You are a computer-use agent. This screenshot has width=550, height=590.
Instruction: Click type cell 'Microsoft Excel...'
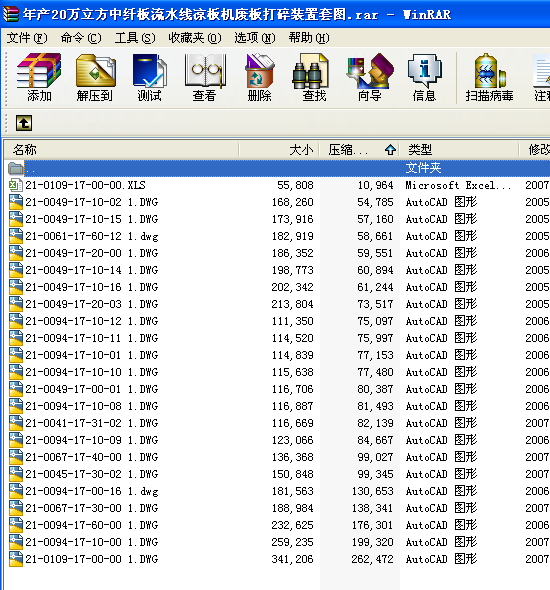tap(458, 185)
